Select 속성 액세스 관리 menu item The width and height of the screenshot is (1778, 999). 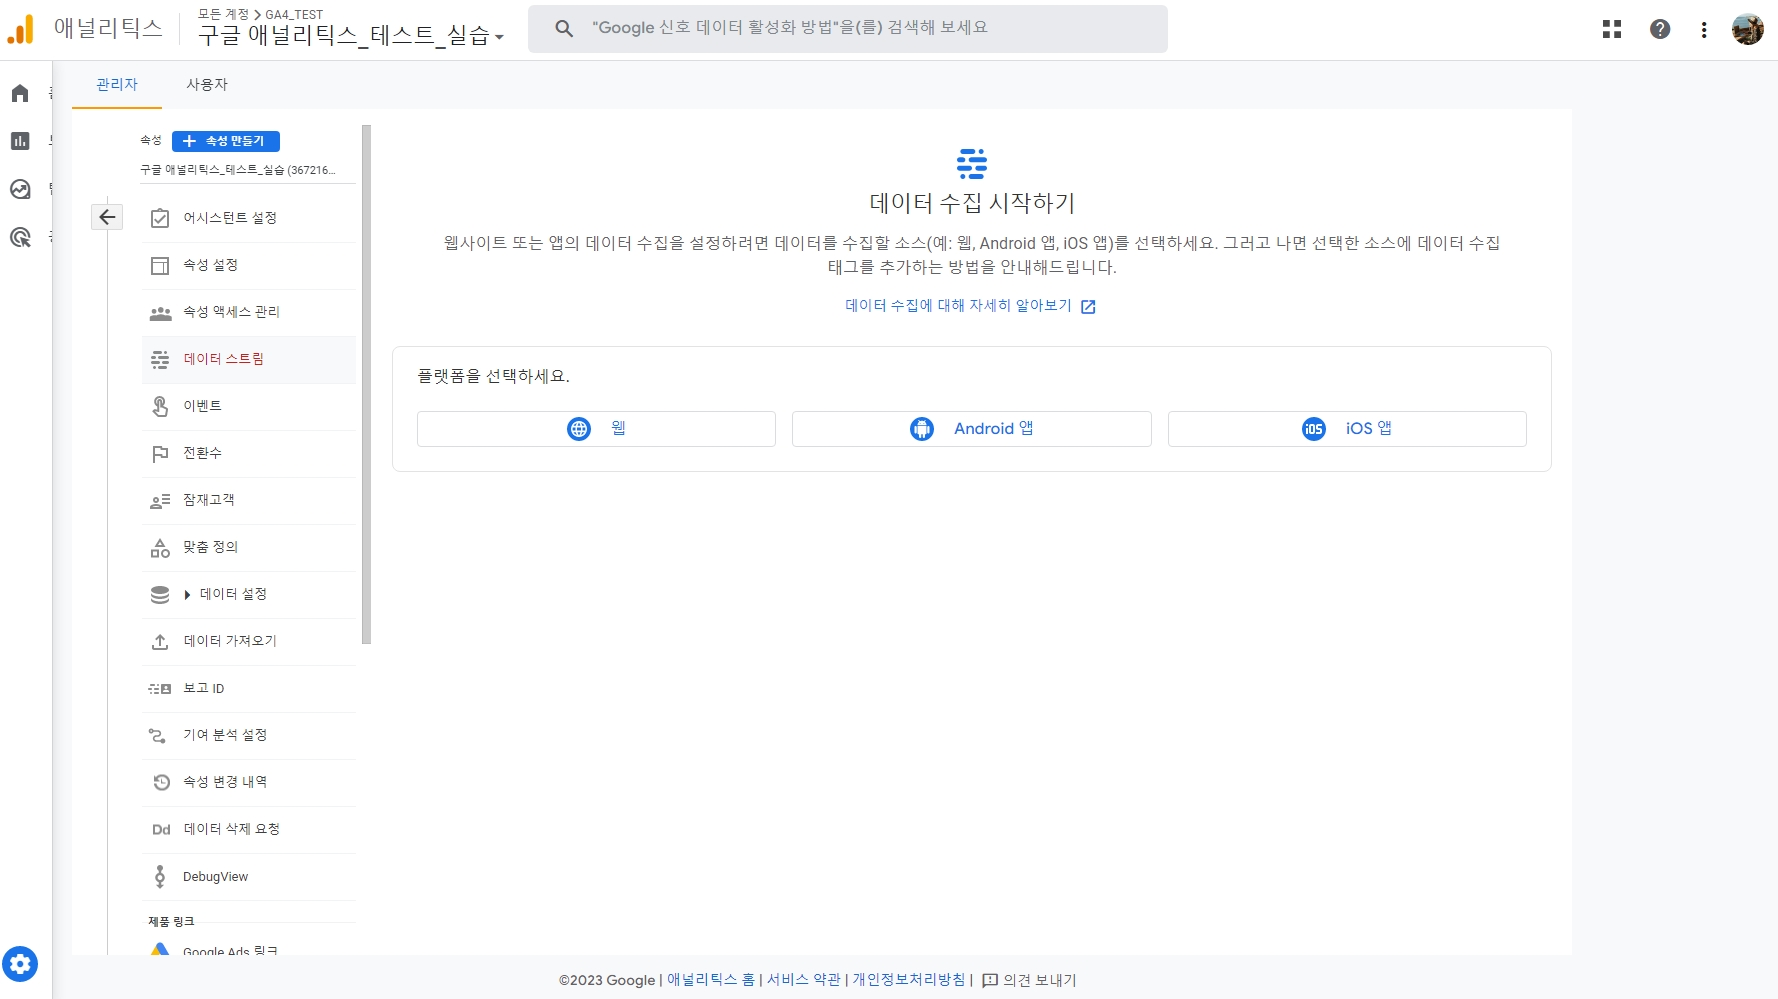[249, 312]
